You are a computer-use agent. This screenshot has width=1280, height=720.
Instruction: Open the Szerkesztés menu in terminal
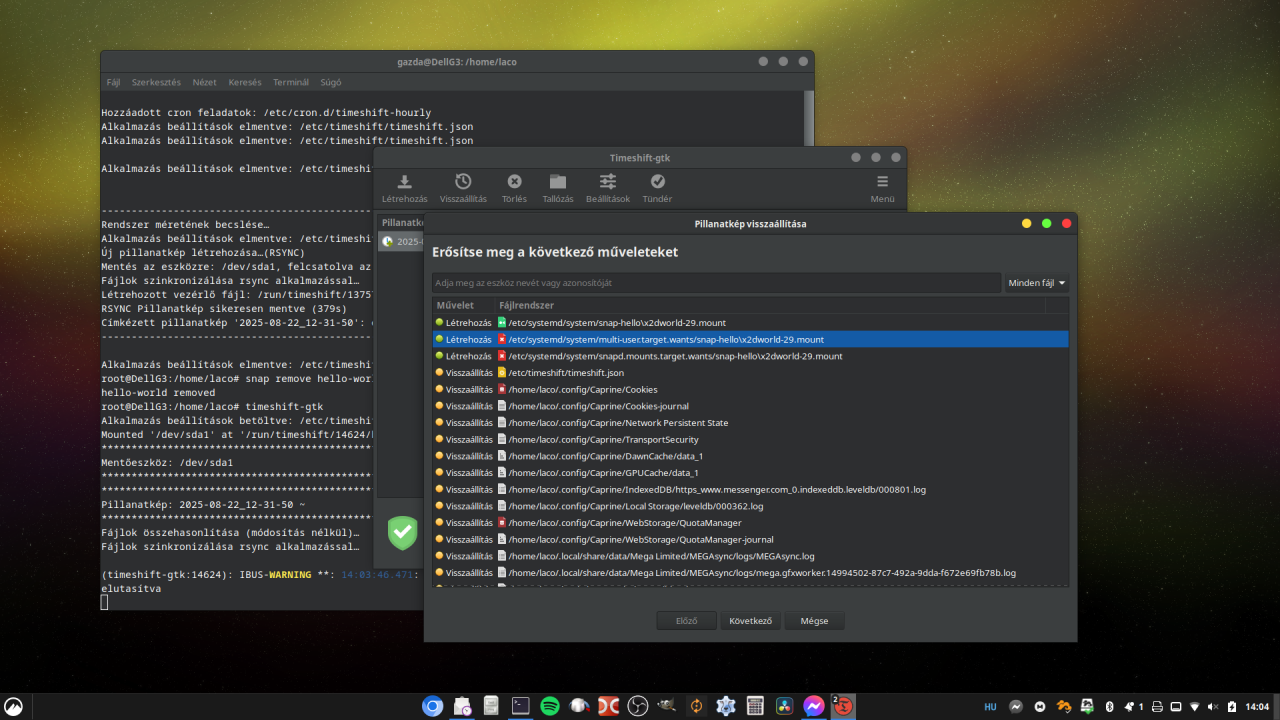point(156,82)
